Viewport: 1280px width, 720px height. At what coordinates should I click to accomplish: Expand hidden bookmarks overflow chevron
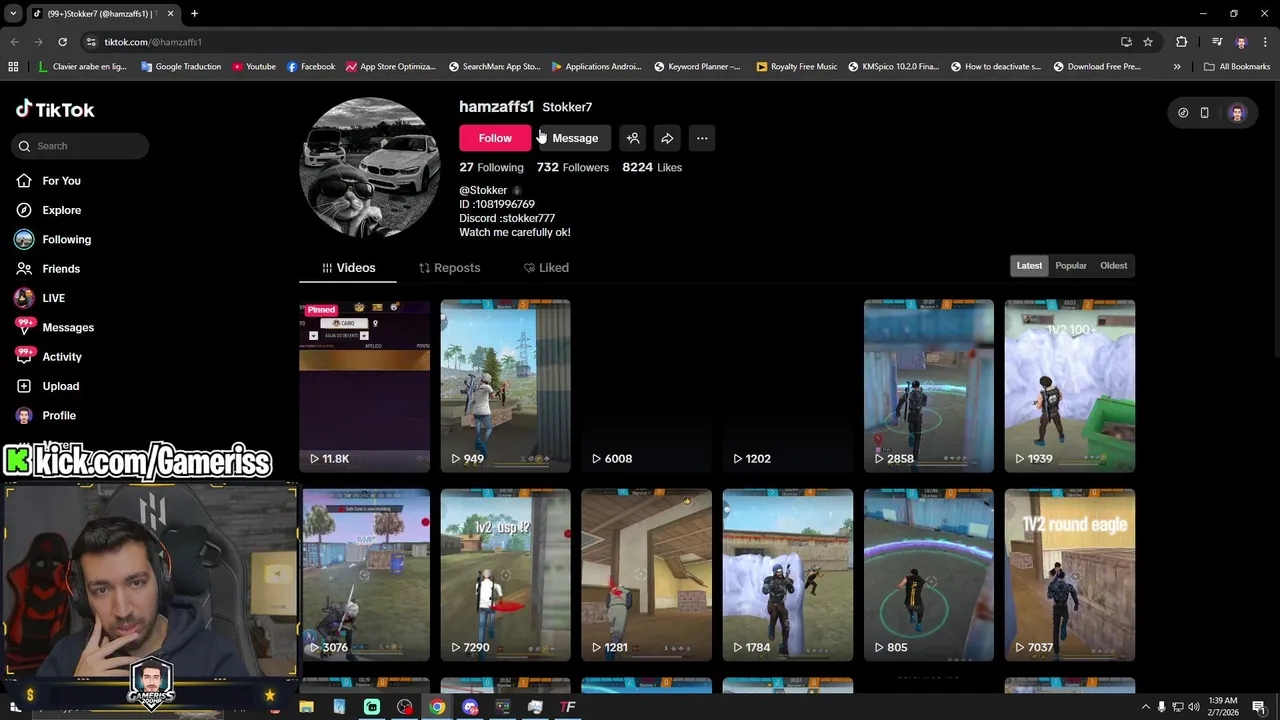pyautogui.click(x=1177, y=67)
